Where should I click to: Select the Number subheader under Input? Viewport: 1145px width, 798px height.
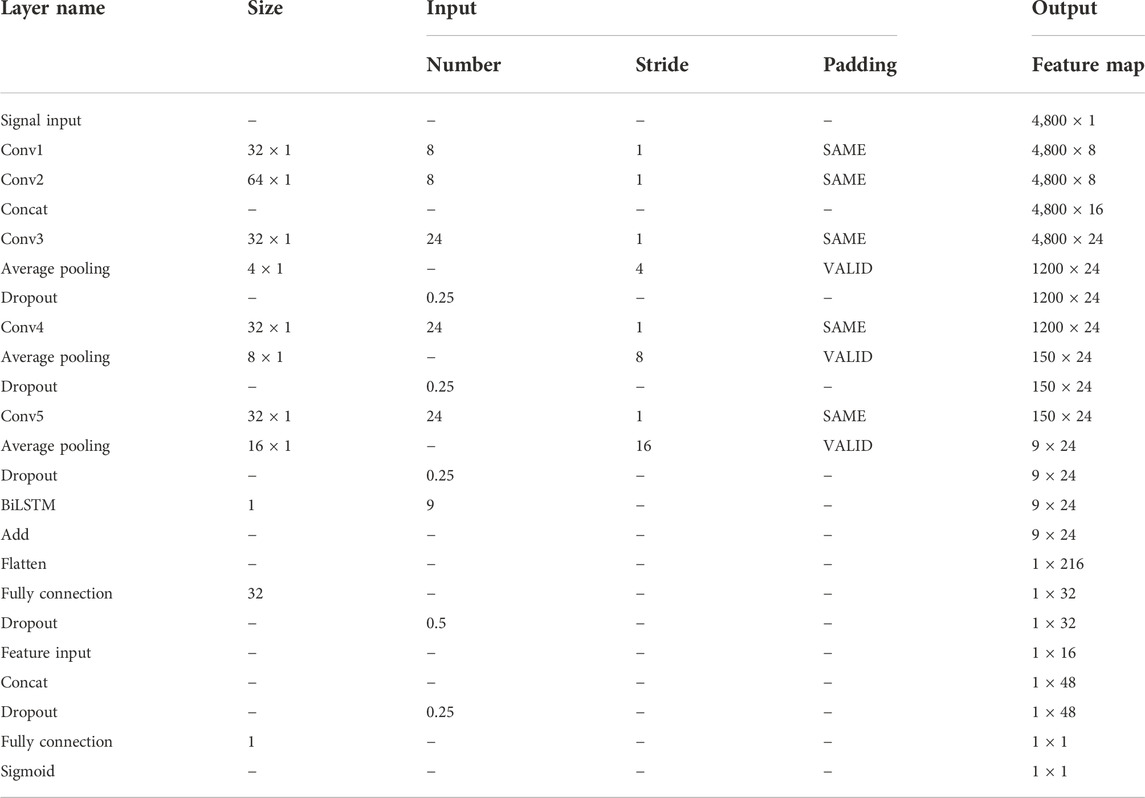click(463, 65)
